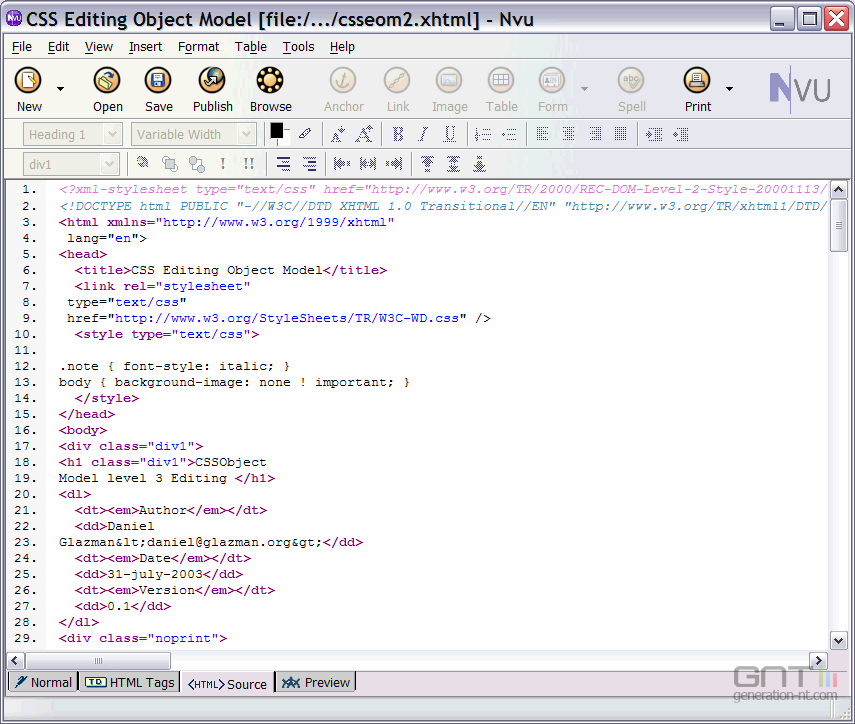The image size is (855, 724).
Task: Open the Format menu
Action: (198, 47)
